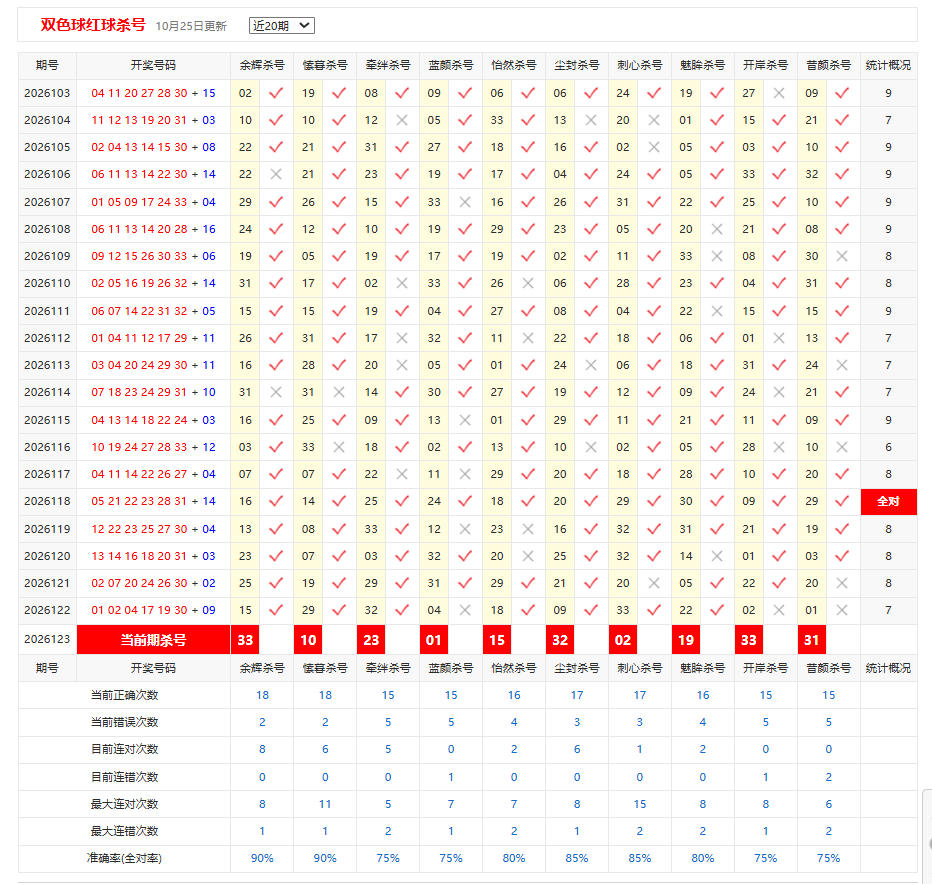Select the current 尘封杀号 kill number 32

pyautogui.click(x=560, y=640)
